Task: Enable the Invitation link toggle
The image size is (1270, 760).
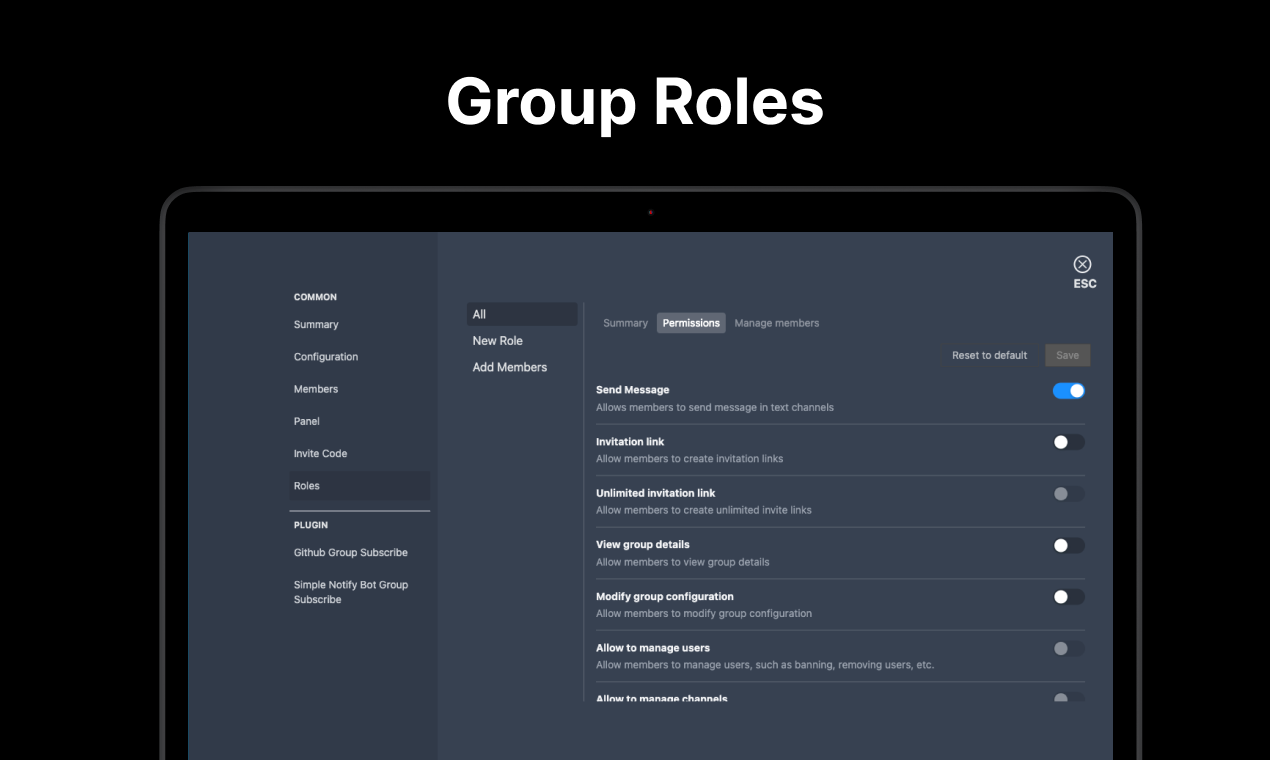Action: pyautogui.click(x=1068, y=442)
